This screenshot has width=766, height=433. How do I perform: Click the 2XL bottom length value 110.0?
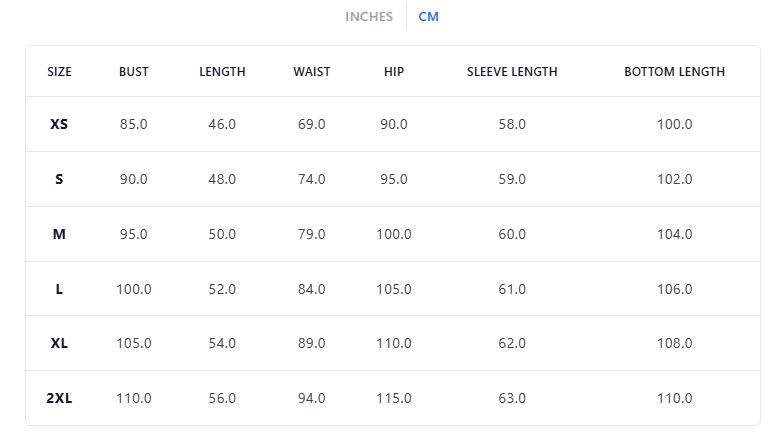click(x=674, y=398)
